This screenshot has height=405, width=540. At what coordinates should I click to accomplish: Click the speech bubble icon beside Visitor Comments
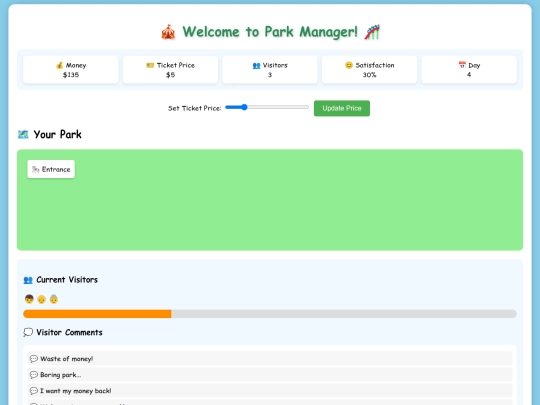28,332
